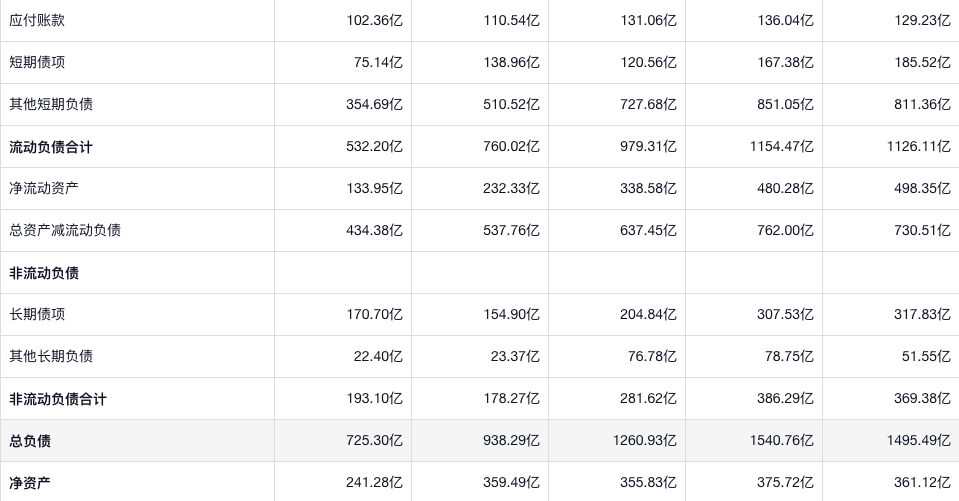This screenshot has height=501, width=959.
Task: Select the 138.96亿 short-term debt value
Action: tap(511, 62)
